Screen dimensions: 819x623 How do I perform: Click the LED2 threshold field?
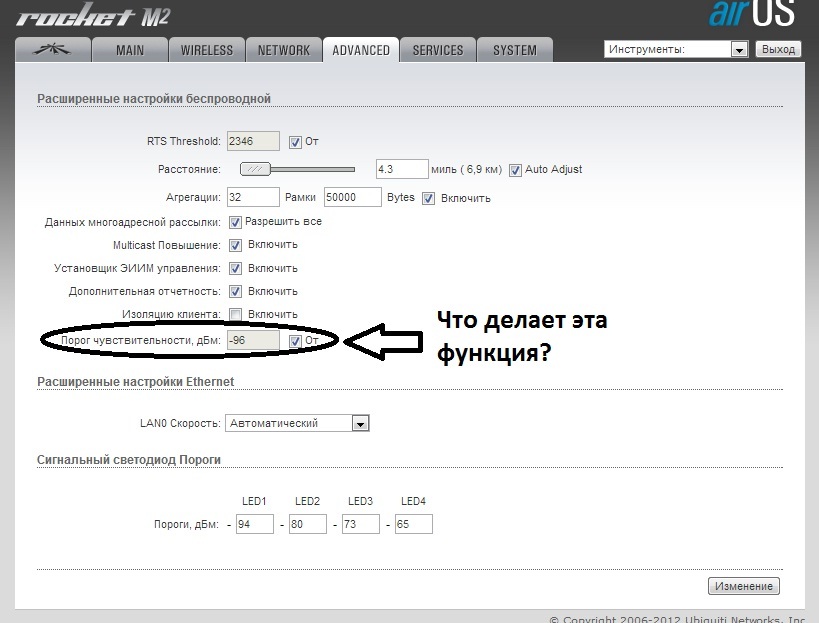pos(308,524)
